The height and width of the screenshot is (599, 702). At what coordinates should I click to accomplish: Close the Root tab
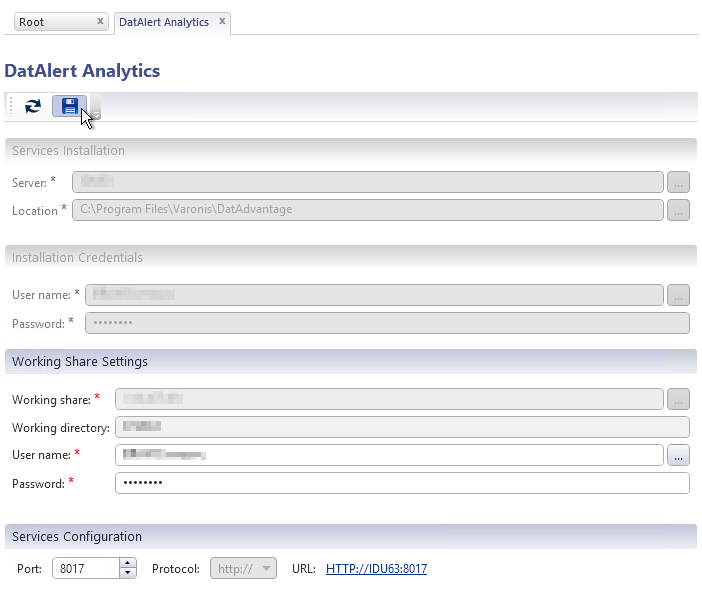(x=100, y=21)
